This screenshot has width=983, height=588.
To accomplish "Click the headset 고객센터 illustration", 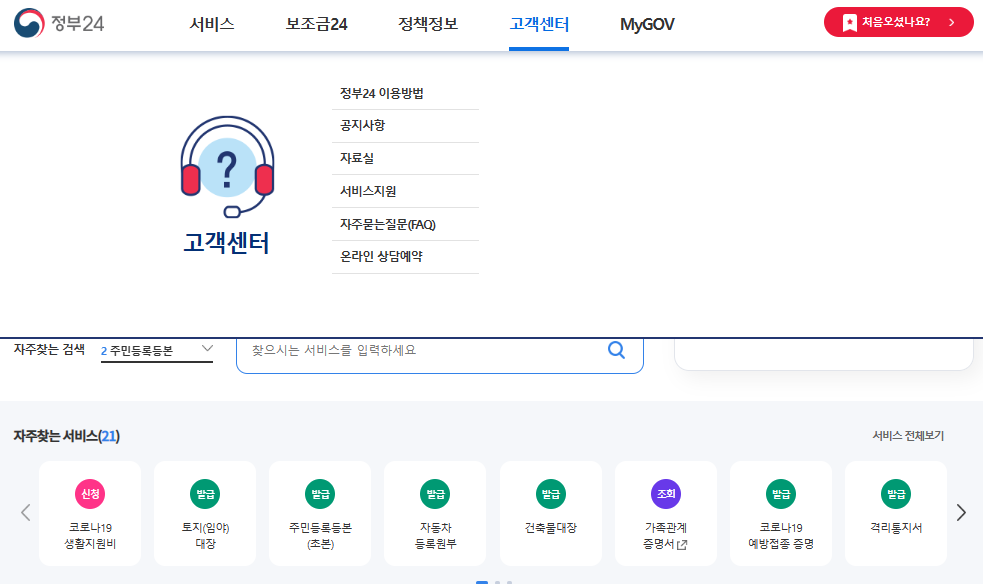I will pyautogui.click(x=227, y=167).
